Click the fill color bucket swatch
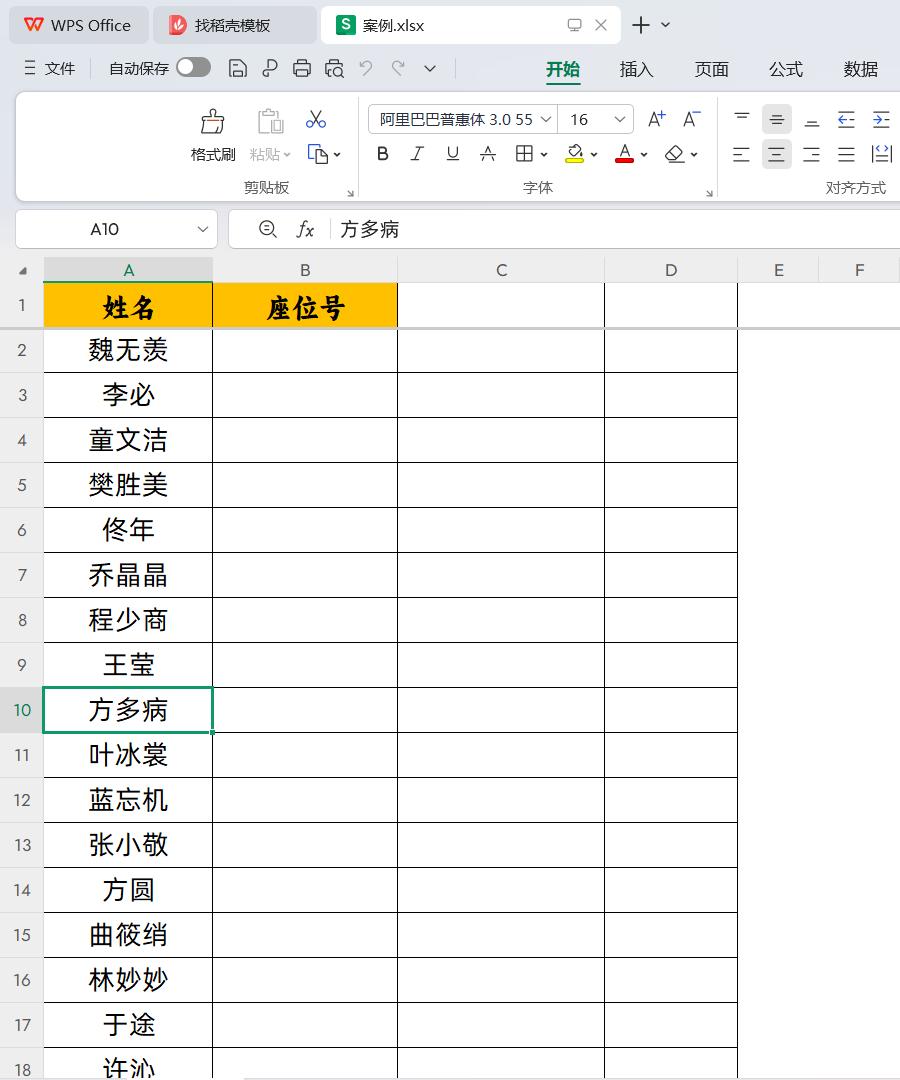This screenshot has height=1080, width=900. pos(574,154)
